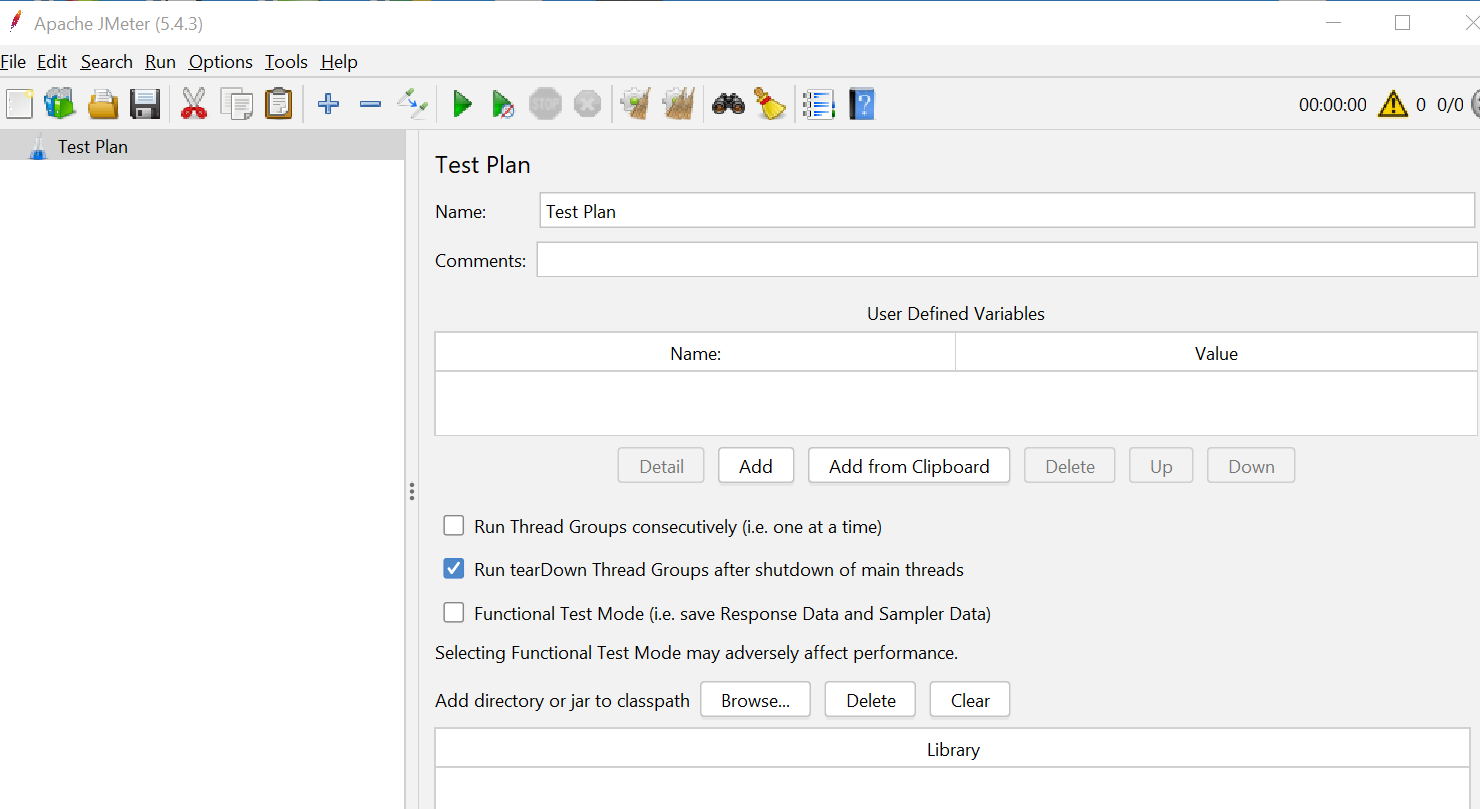Open the Function Helper list icon

tap(819, 104)
